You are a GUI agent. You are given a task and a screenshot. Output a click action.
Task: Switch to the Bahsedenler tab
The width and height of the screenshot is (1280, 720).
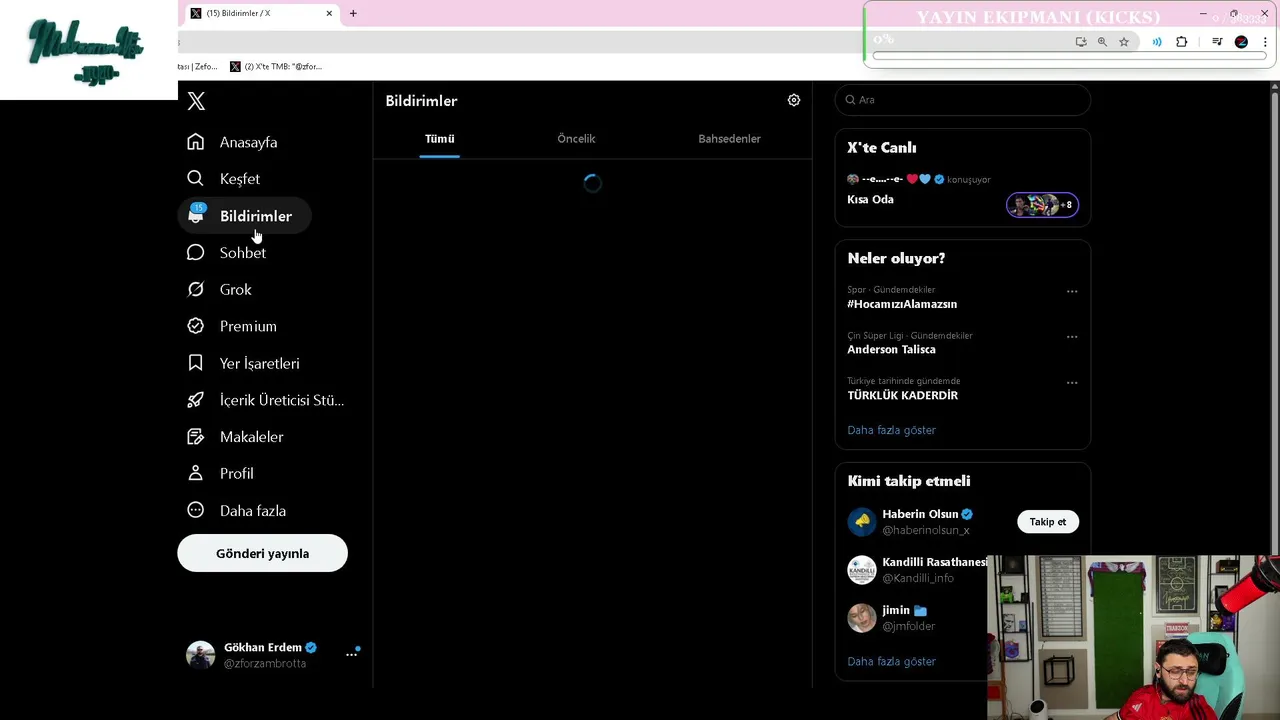coord(729,139)
